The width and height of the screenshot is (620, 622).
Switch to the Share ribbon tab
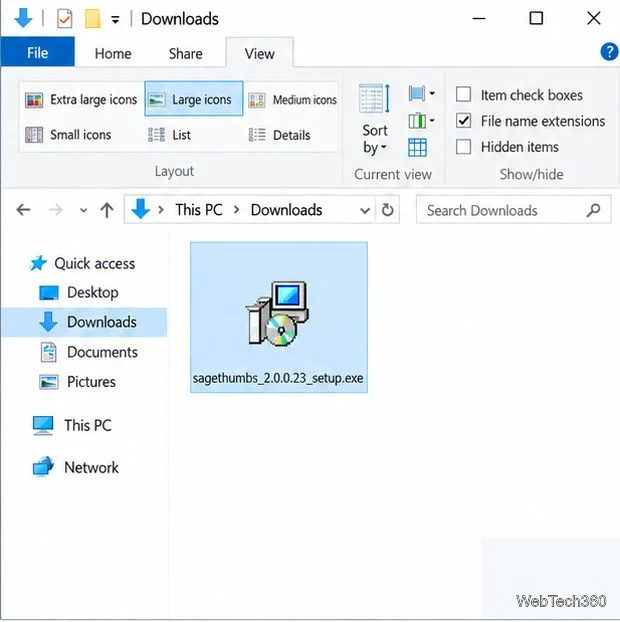[x=186, y=54]
